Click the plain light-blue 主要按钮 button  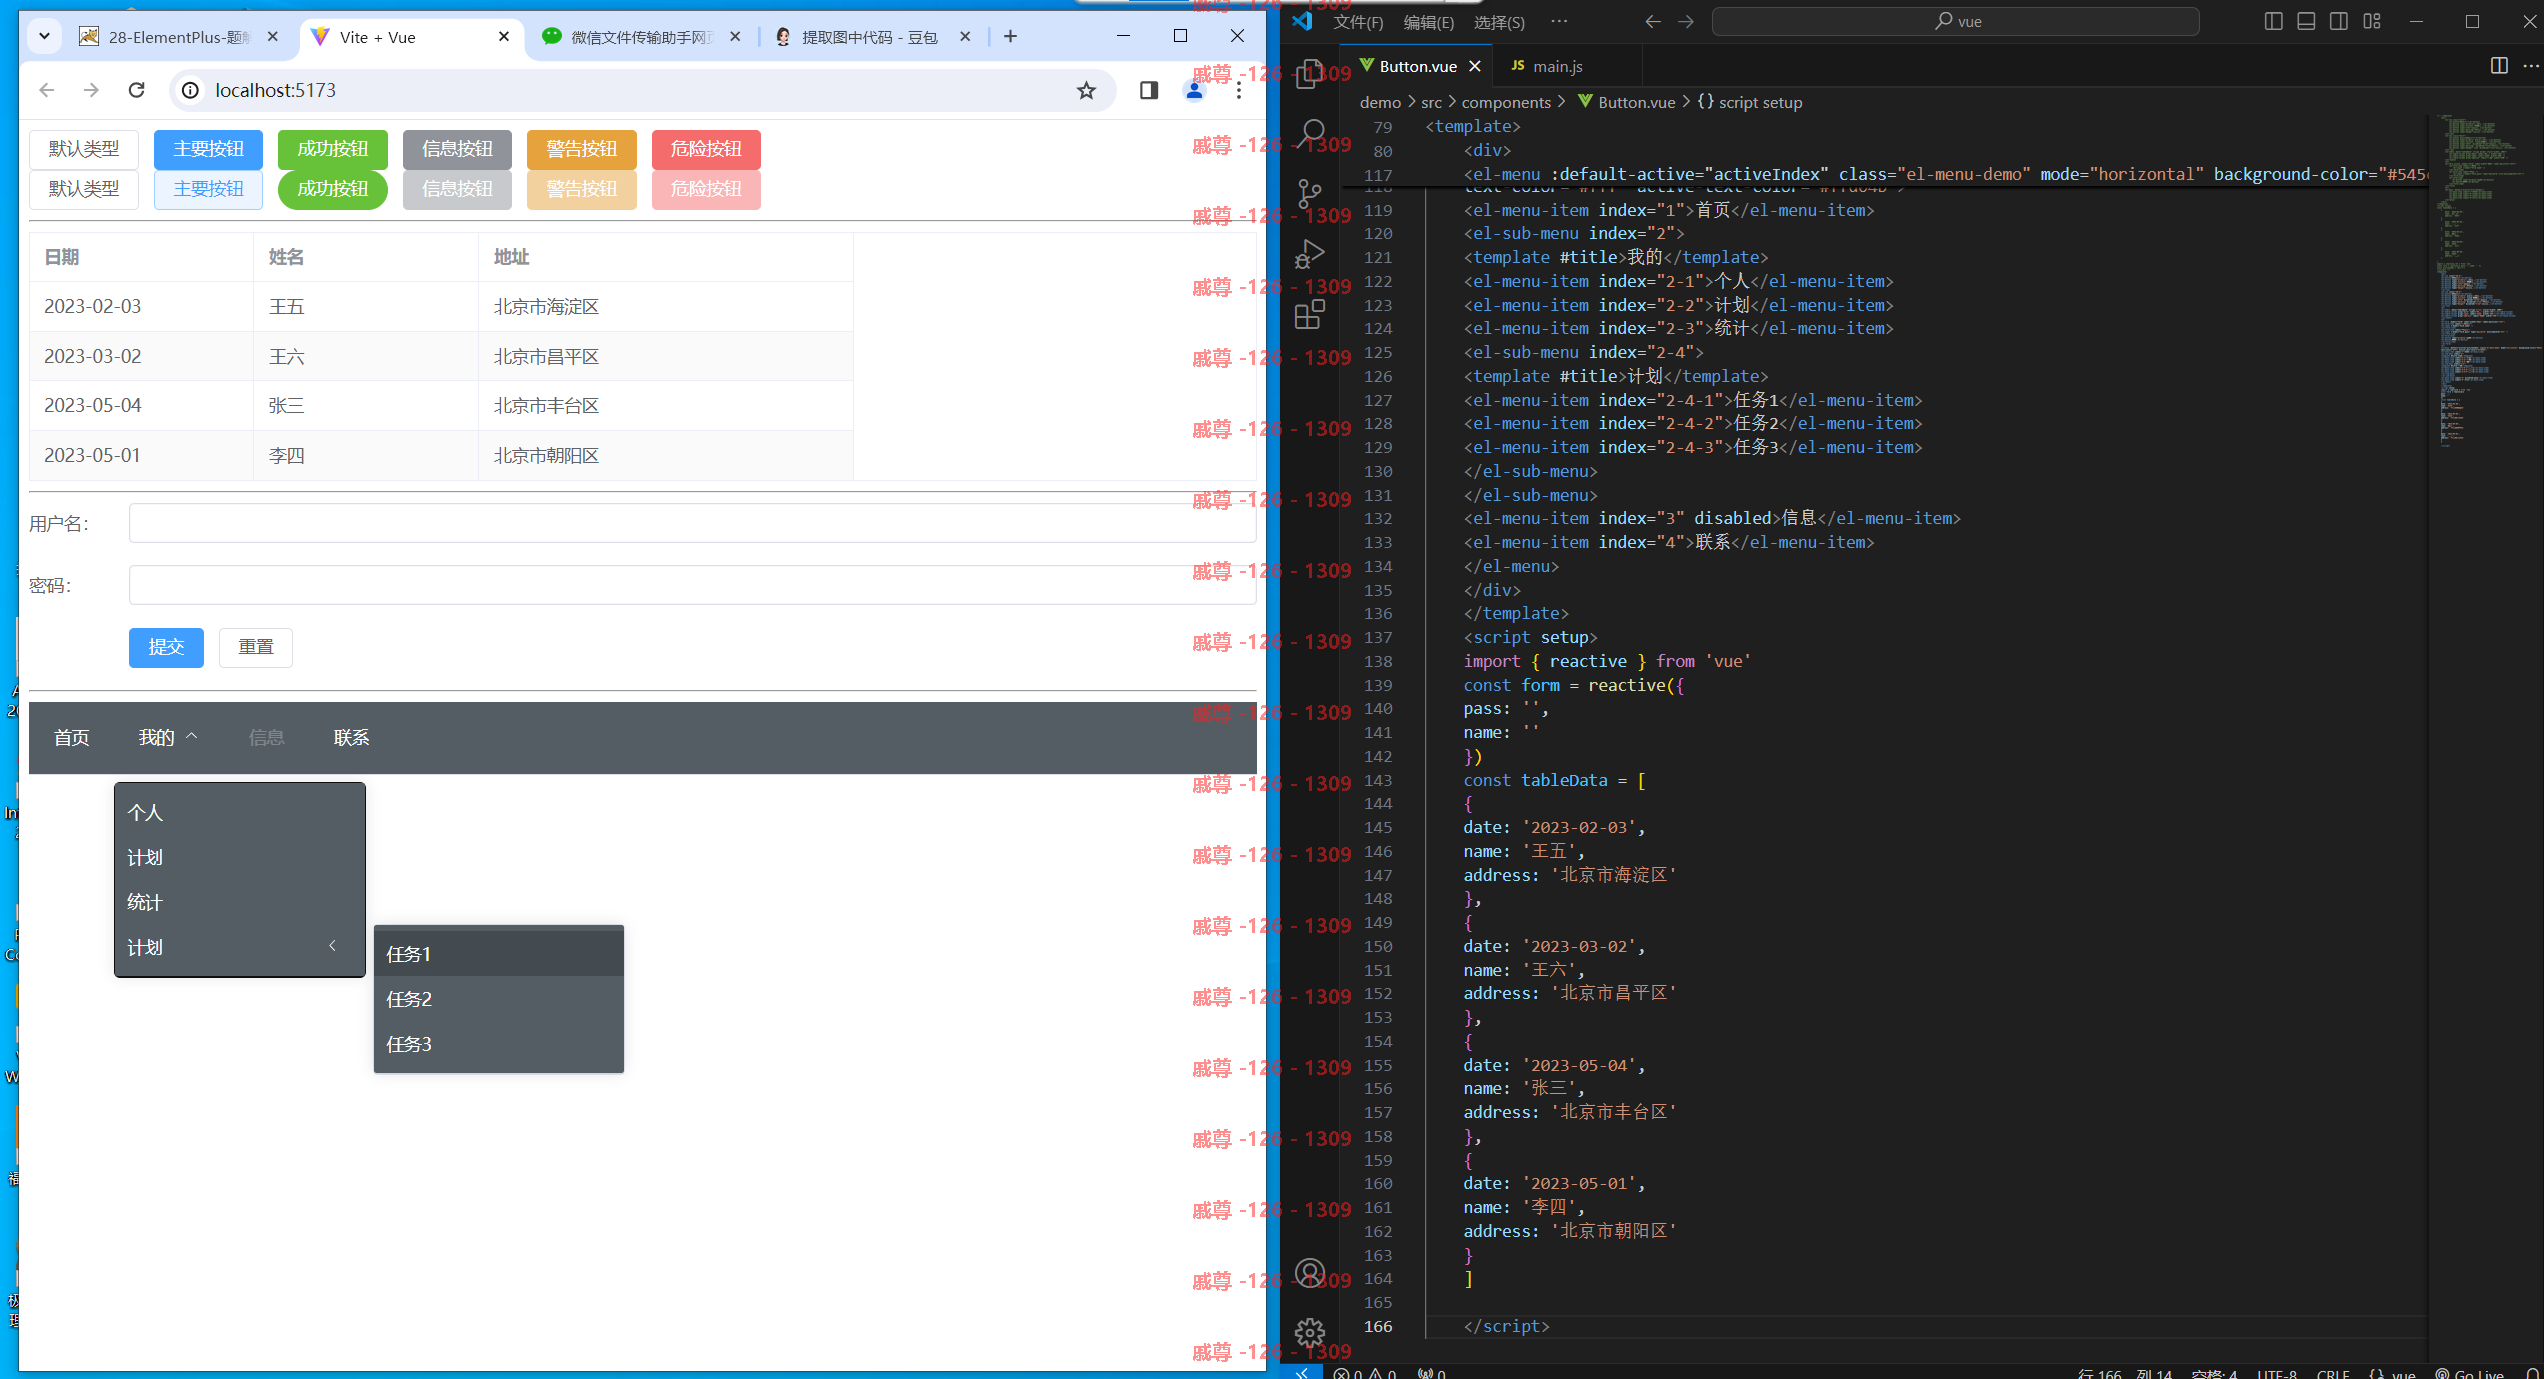tap(208, 189)
